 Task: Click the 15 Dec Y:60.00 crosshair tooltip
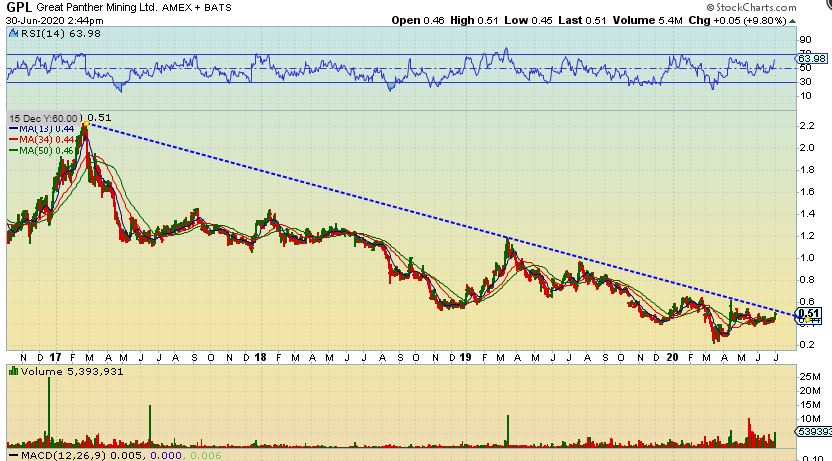tap(46, 118)
